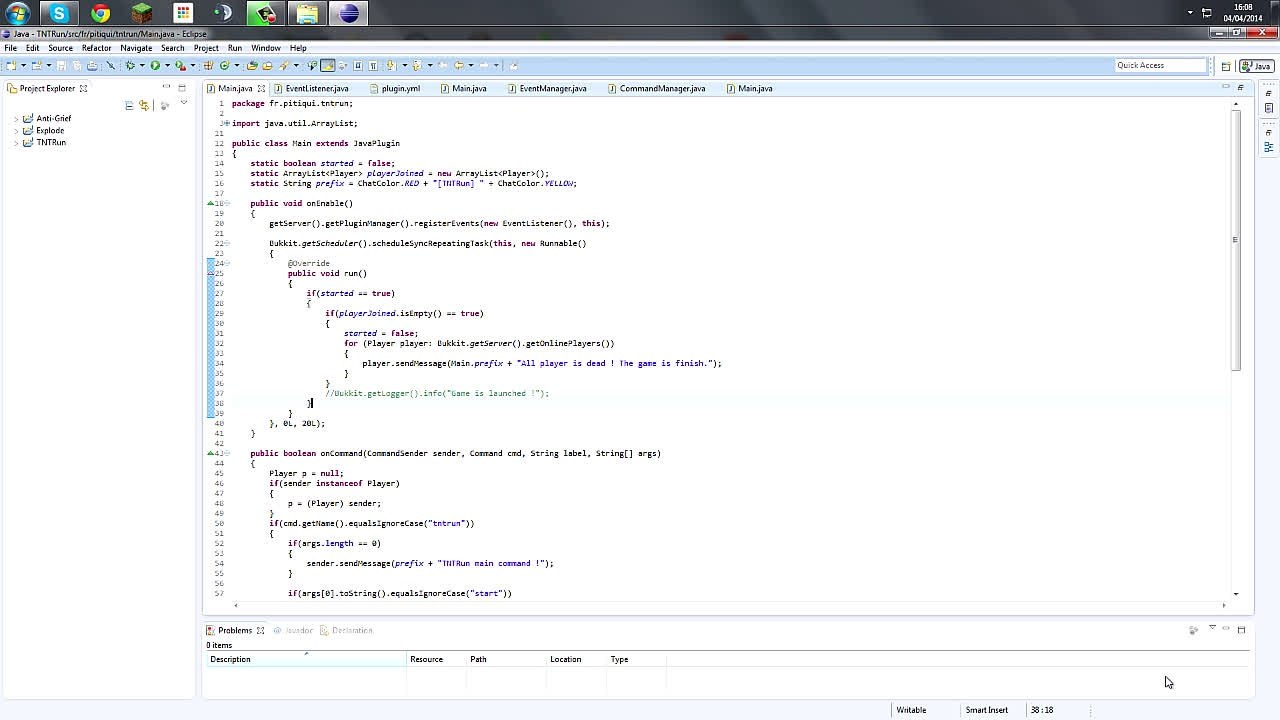
Task: Click the Open Type folder icon
Action: [x=252, y=65]
